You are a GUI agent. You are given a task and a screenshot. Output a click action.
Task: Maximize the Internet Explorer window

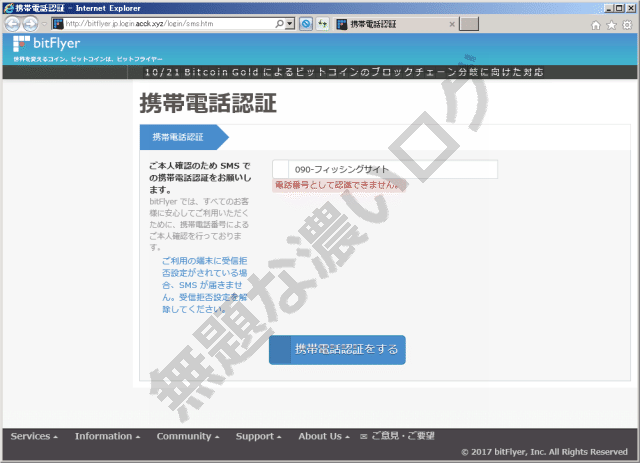pyautogui.click(x=619, y=8)
